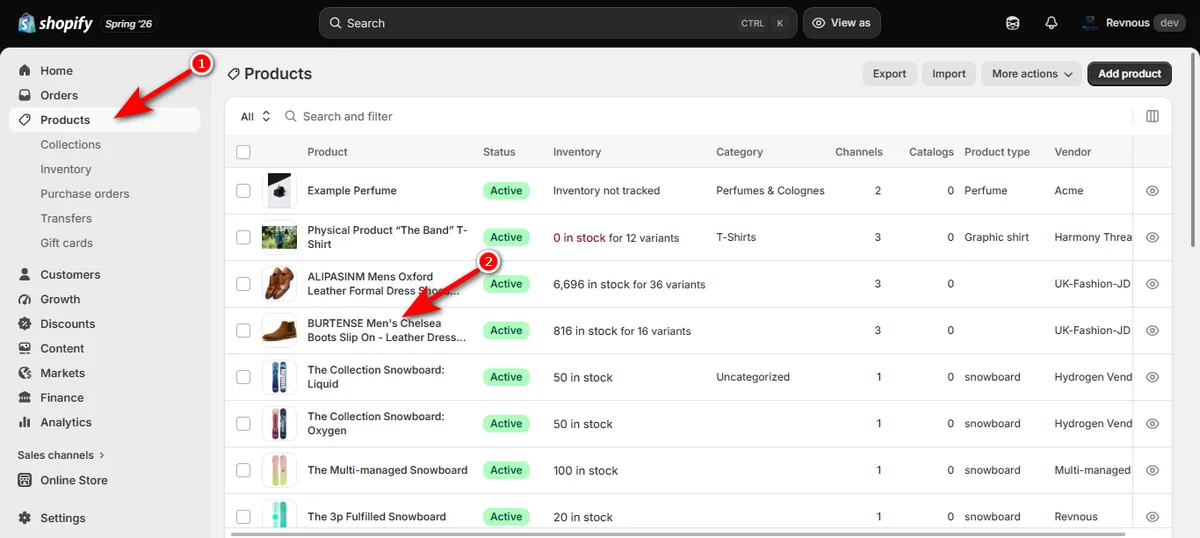
Task: Click the Settings gear icon
Action: point(25,518)
